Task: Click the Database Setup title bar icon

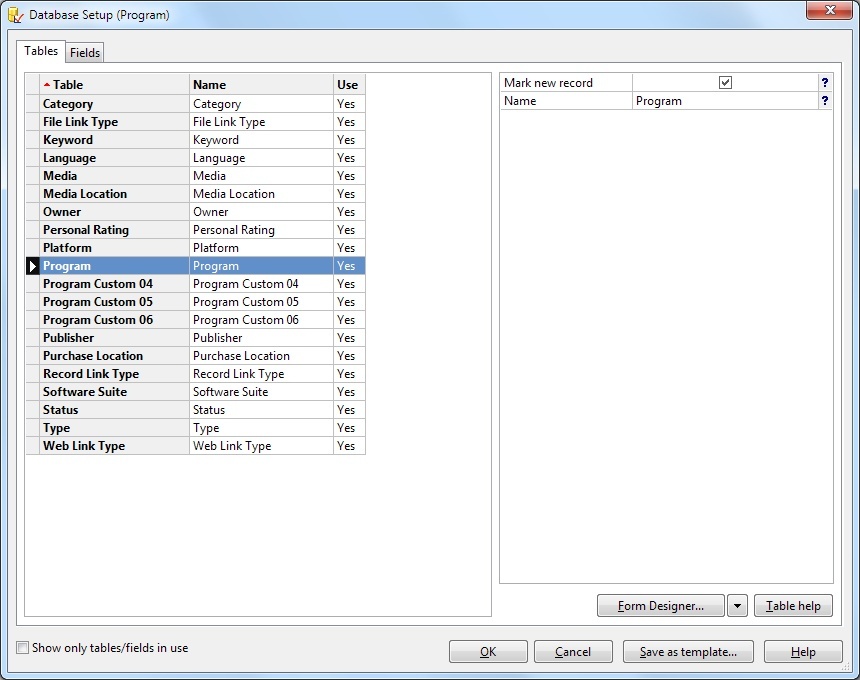Action: [x=15, y=15]
